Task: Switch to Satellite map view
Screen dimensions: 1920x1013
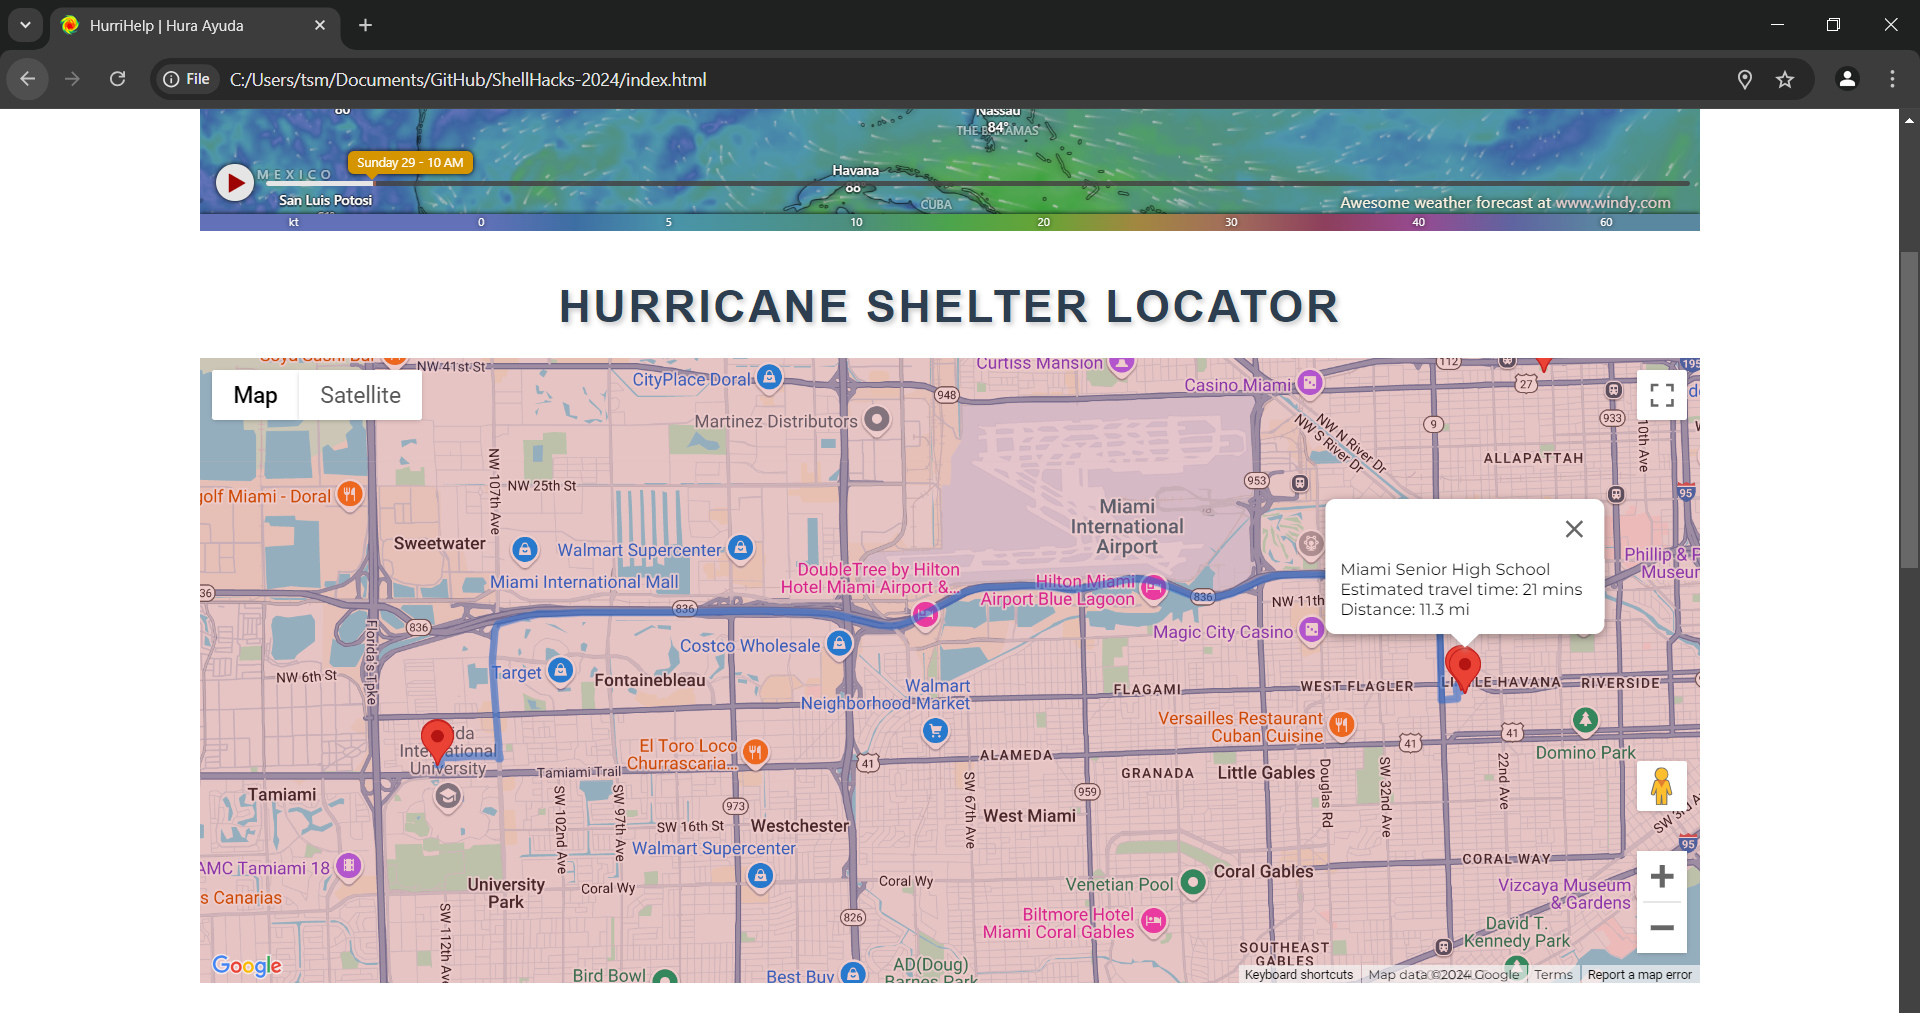Action: click(360, 395)
